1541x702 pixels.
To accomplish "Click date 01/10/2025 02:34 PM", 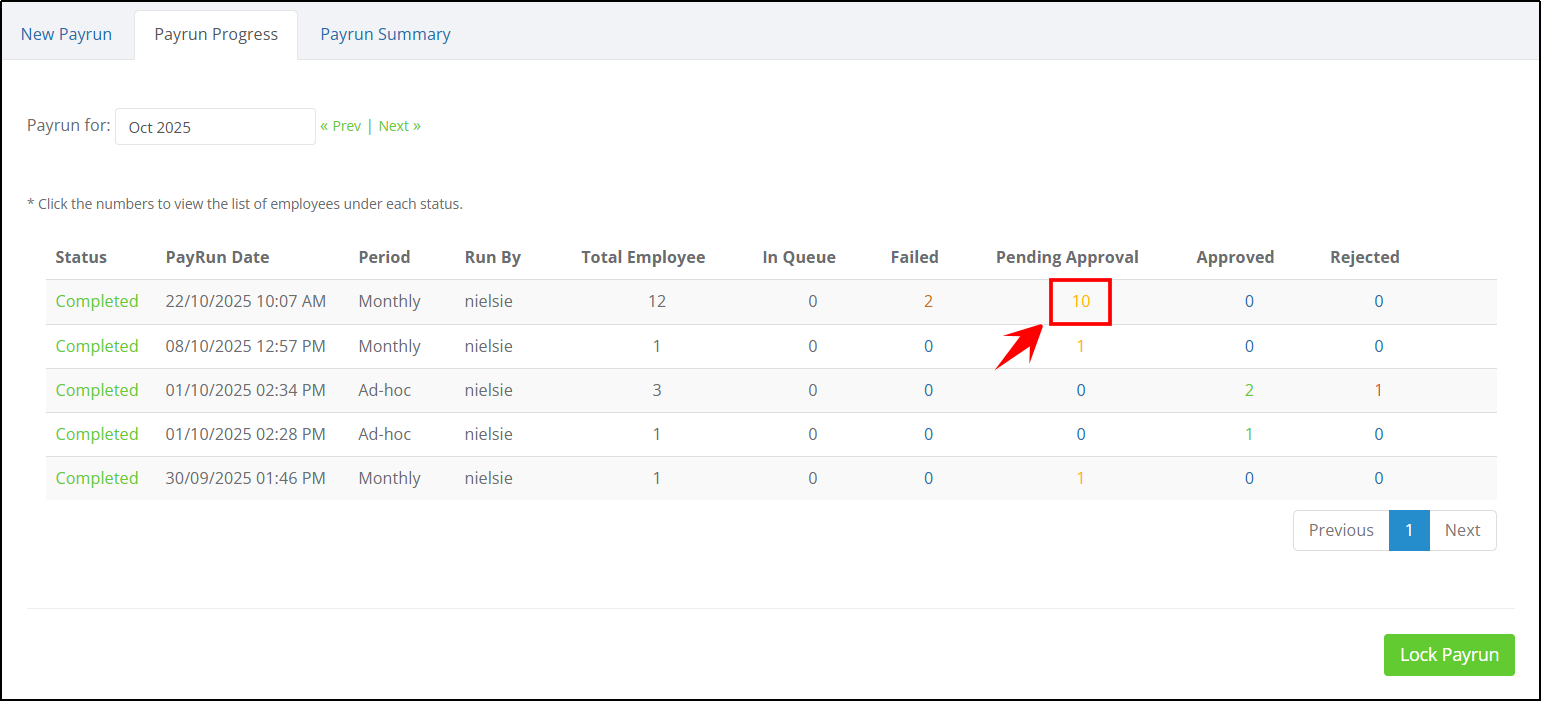I will 246,390.
